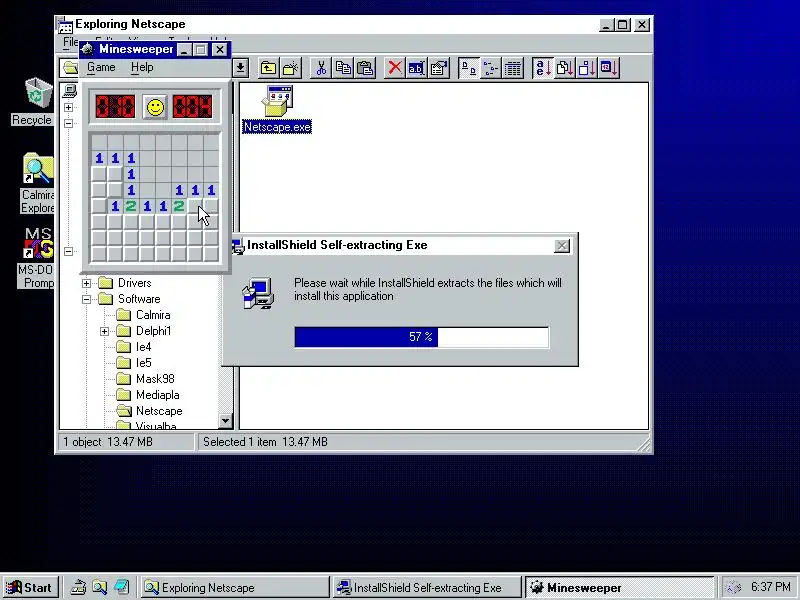Click the Paste clipboard icon
The height and width of the screenshot is (600, 800).
[x=365, y=68]
